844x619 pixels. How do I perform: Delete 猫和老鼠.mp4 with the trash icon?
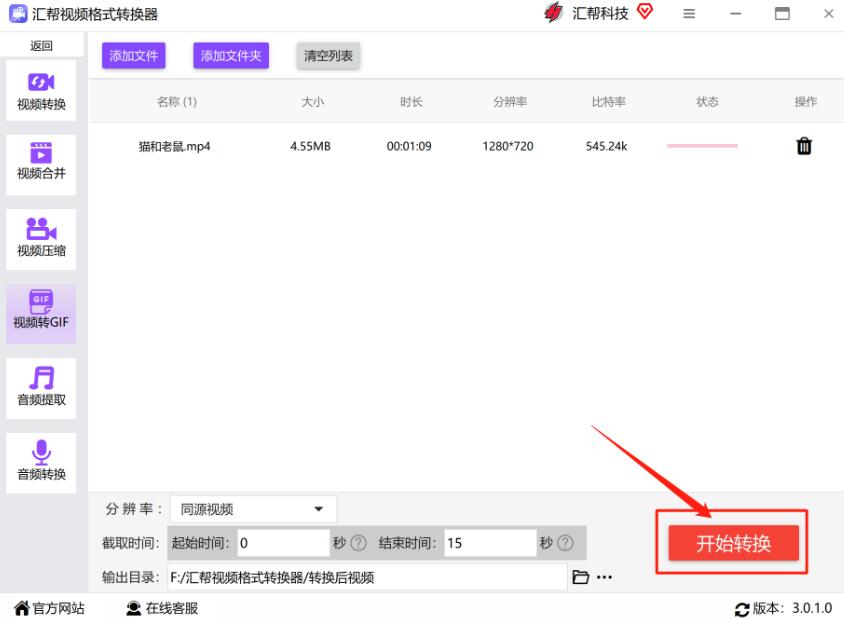click(803, 146)
